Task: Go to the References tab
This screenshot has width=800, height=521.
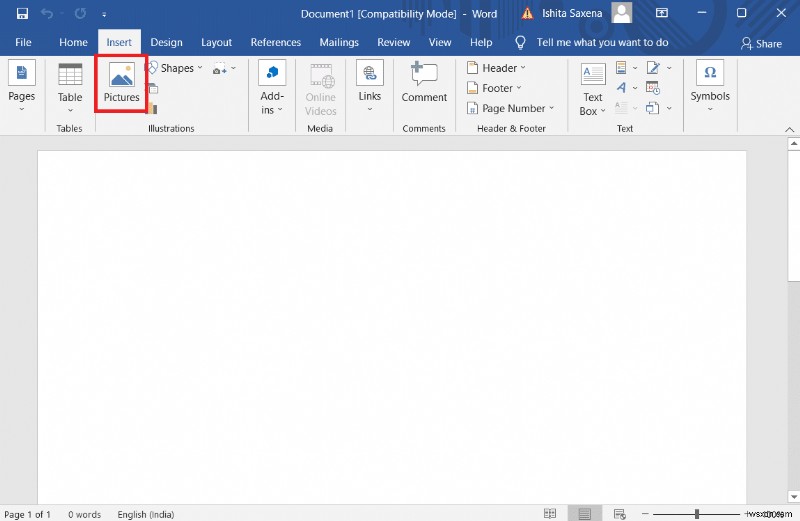Action: 276,42
